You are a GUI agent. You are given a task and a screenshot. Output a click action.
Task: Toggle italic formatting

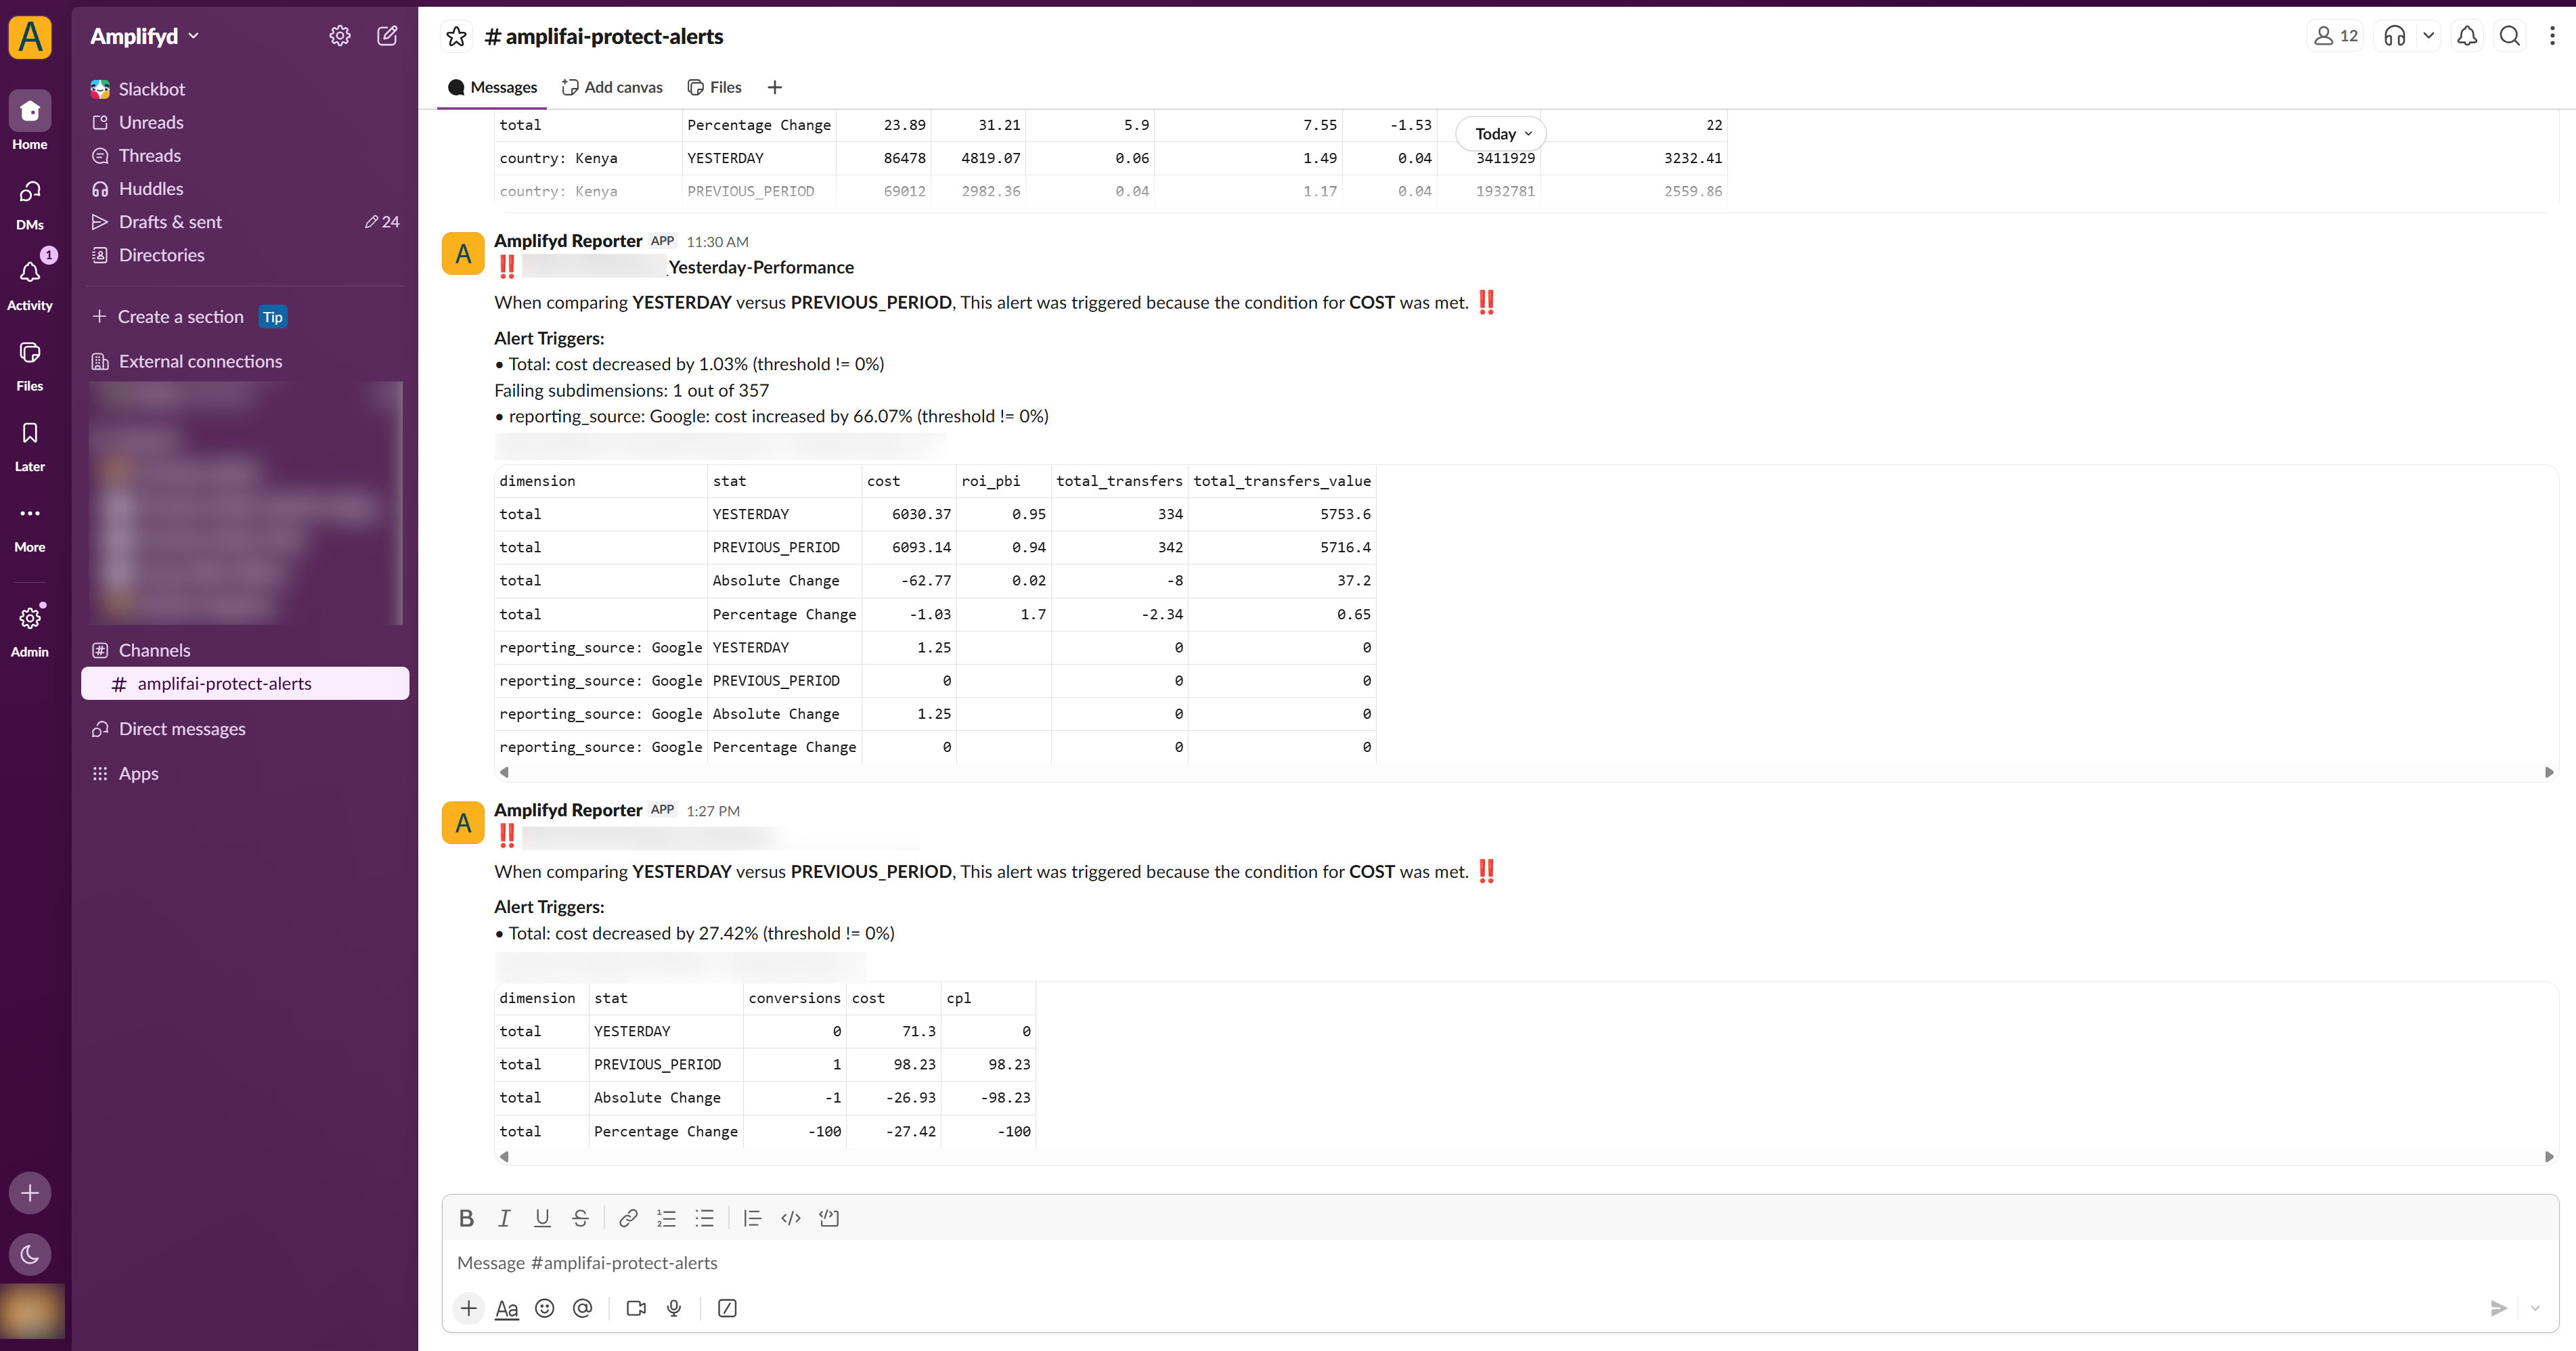(504, 1218)
